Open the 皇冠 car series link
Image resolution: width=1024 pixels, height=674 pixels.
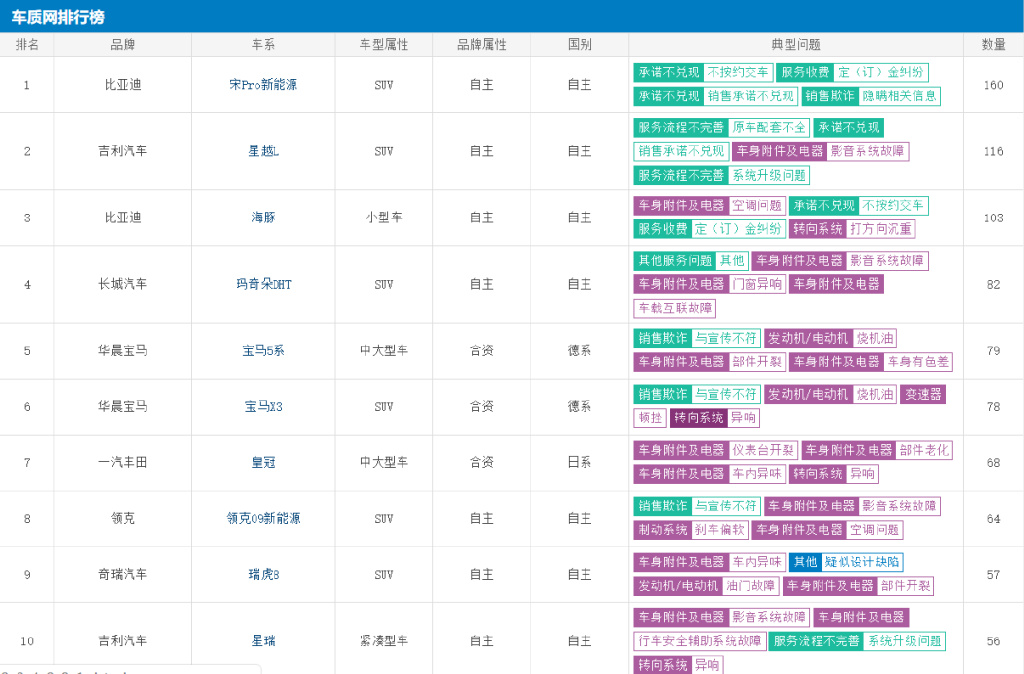pyautogui.click(x=263, y=462)
